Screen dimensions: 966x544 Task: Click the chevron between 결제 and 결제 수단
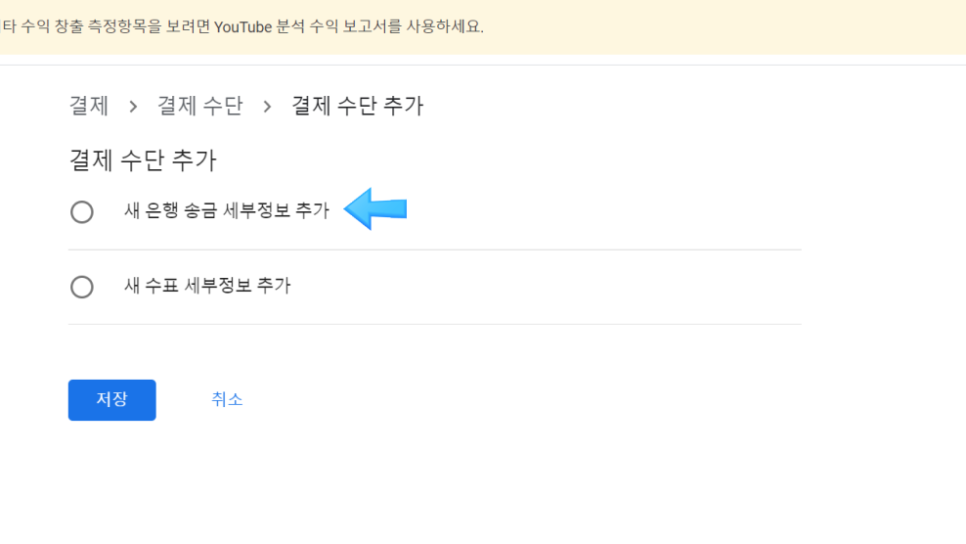[x=133, y=107]
